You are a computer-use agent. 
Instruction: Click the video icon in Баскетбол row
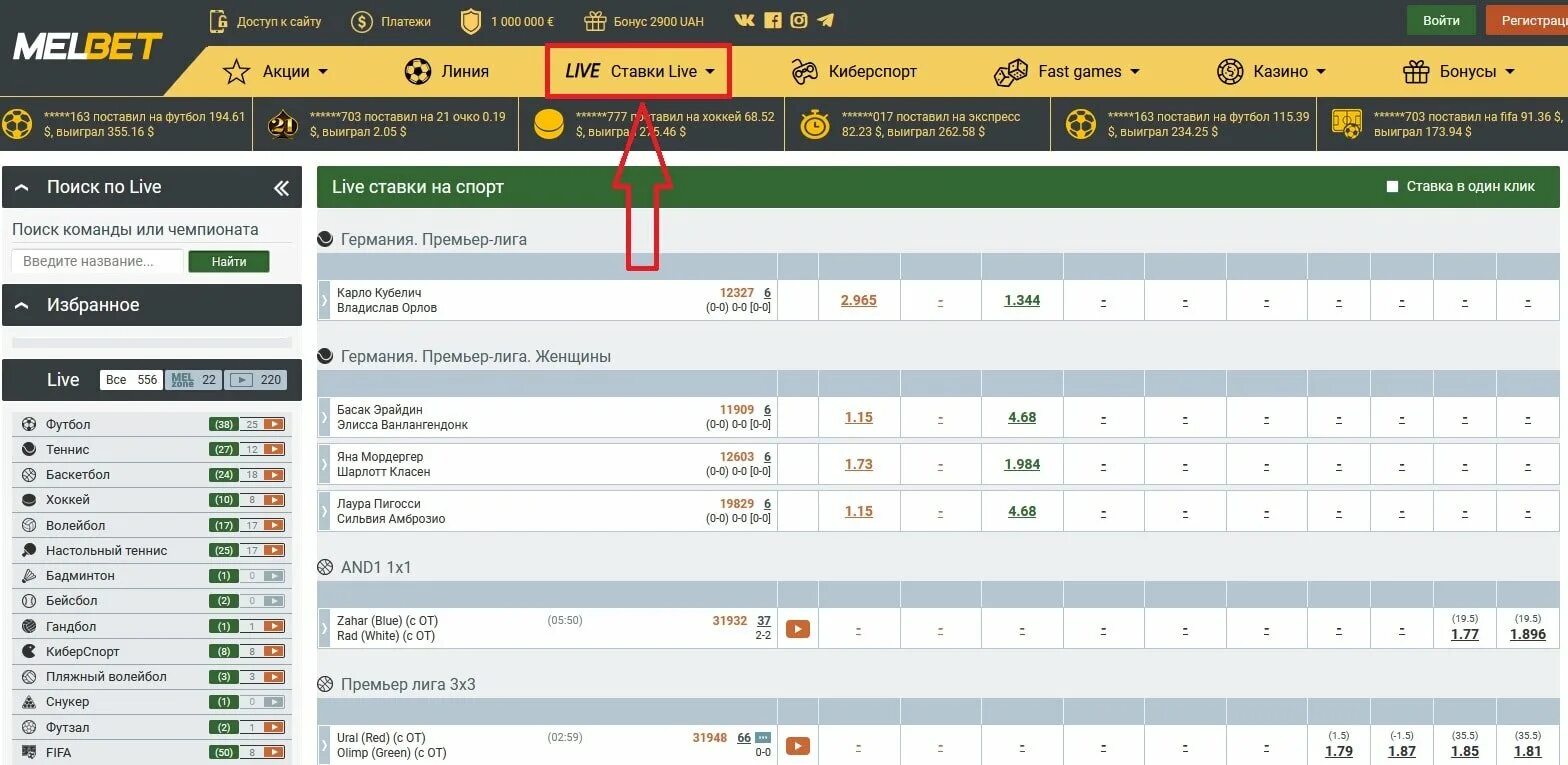coord(275,475)
